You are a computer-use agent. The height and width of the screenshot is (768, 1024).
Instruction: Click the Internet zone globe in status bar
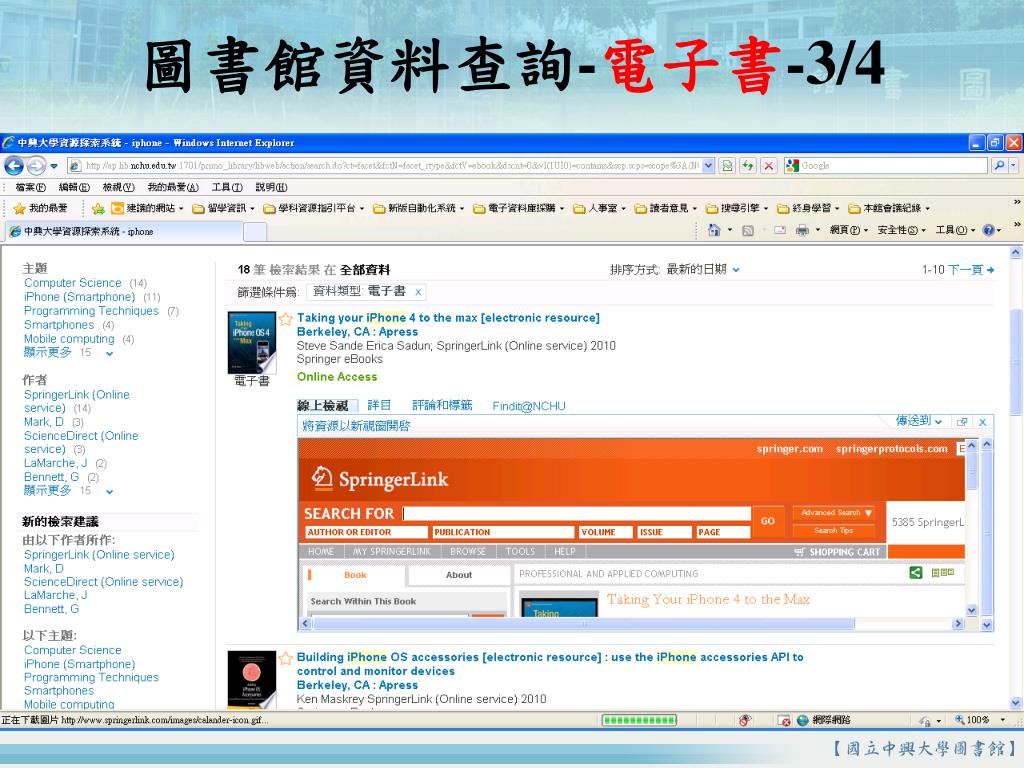click(803, 720)
